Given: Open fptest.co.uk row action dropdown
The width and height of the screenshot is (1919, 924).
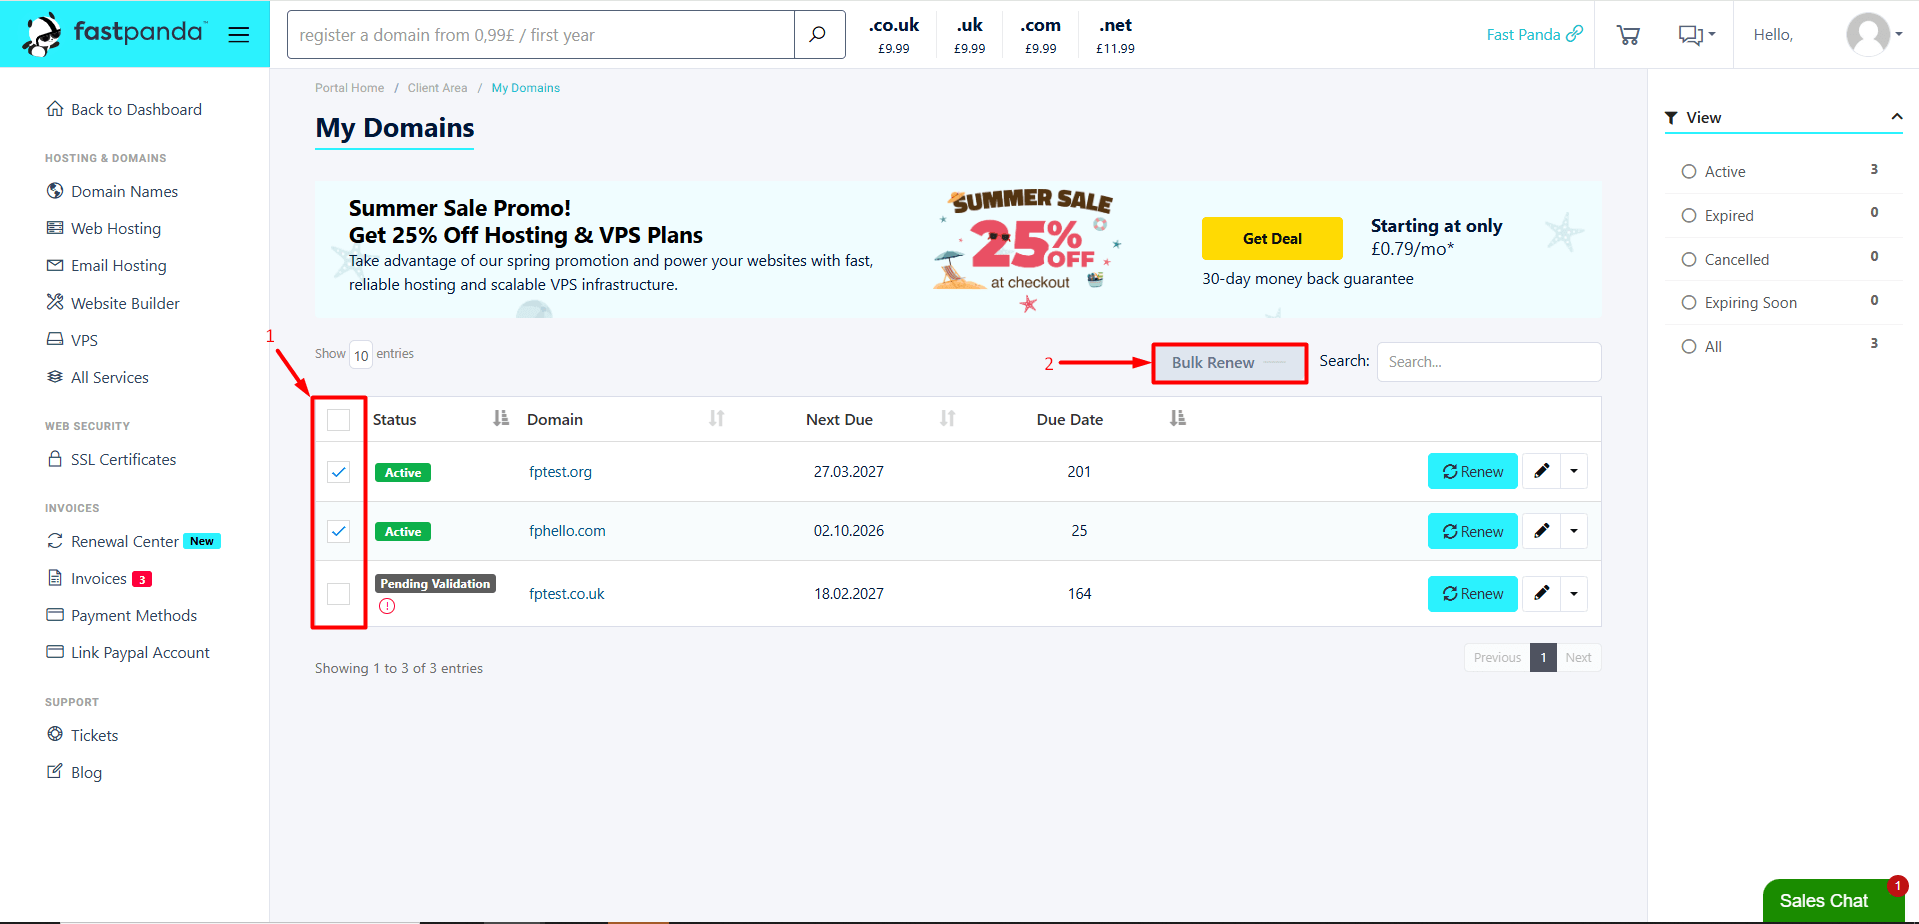Looking at the screenshot, I should point(1574,594).
